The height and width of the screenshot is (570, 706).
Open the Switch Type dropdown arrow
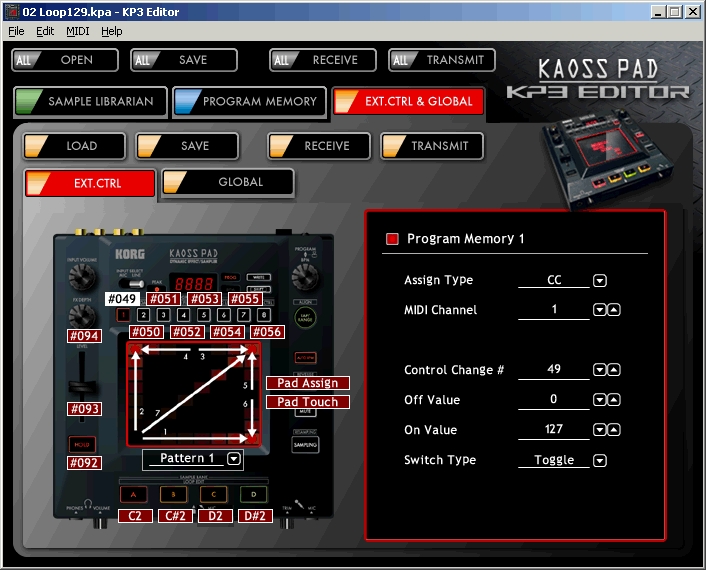[x=600, y=461]
